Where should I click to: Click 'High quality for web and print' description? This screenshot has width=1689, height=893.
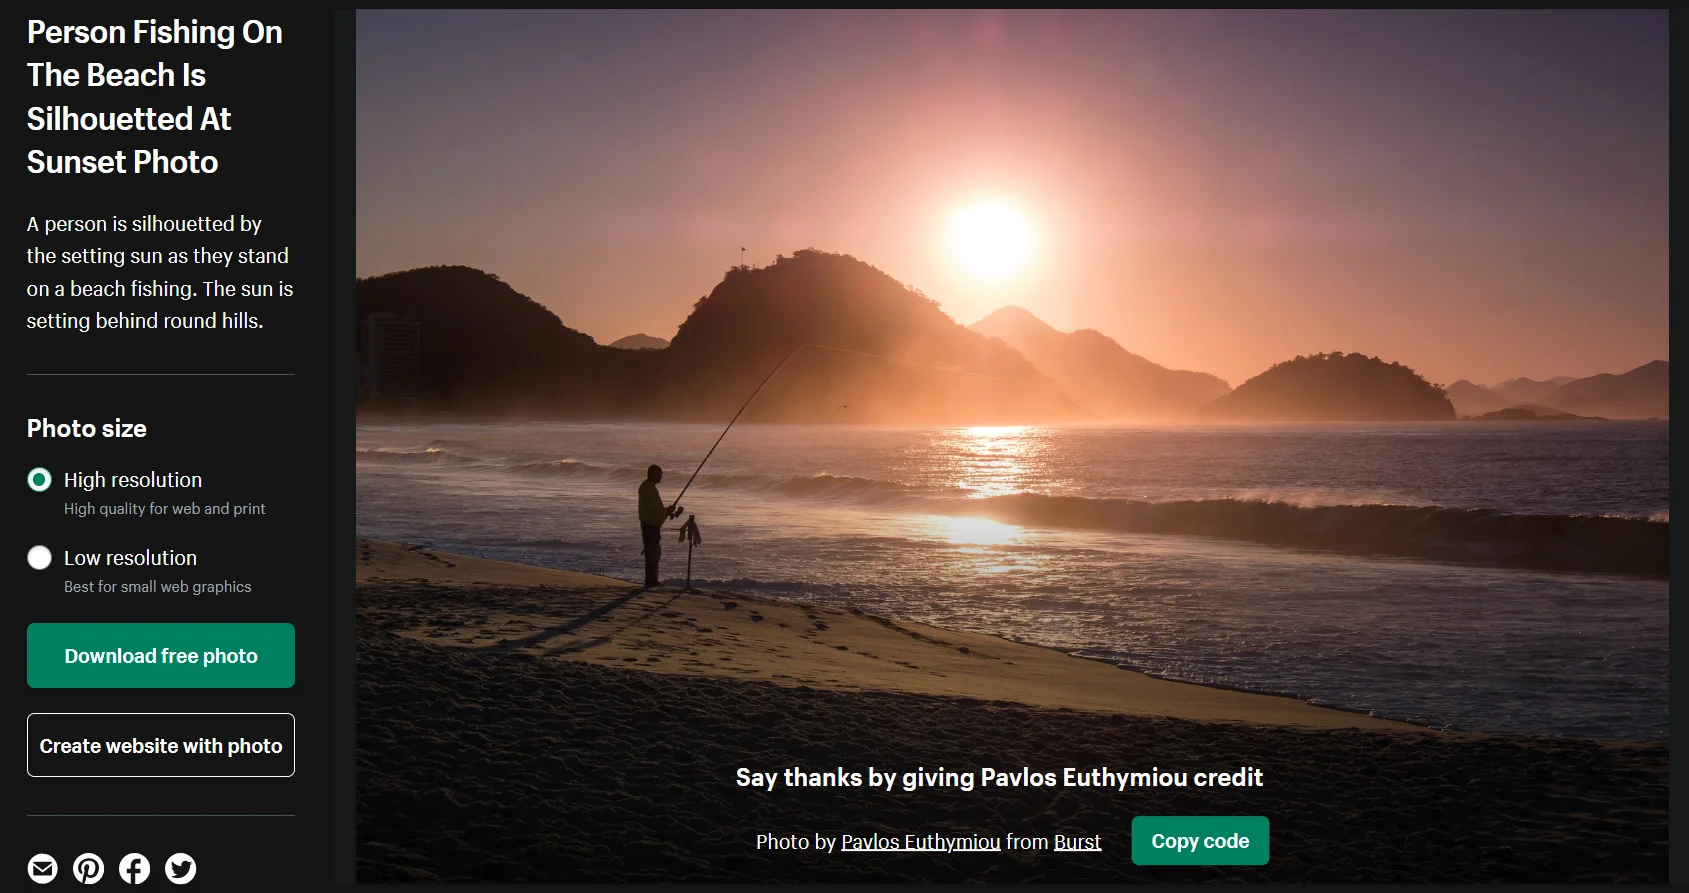coord(165,509)
